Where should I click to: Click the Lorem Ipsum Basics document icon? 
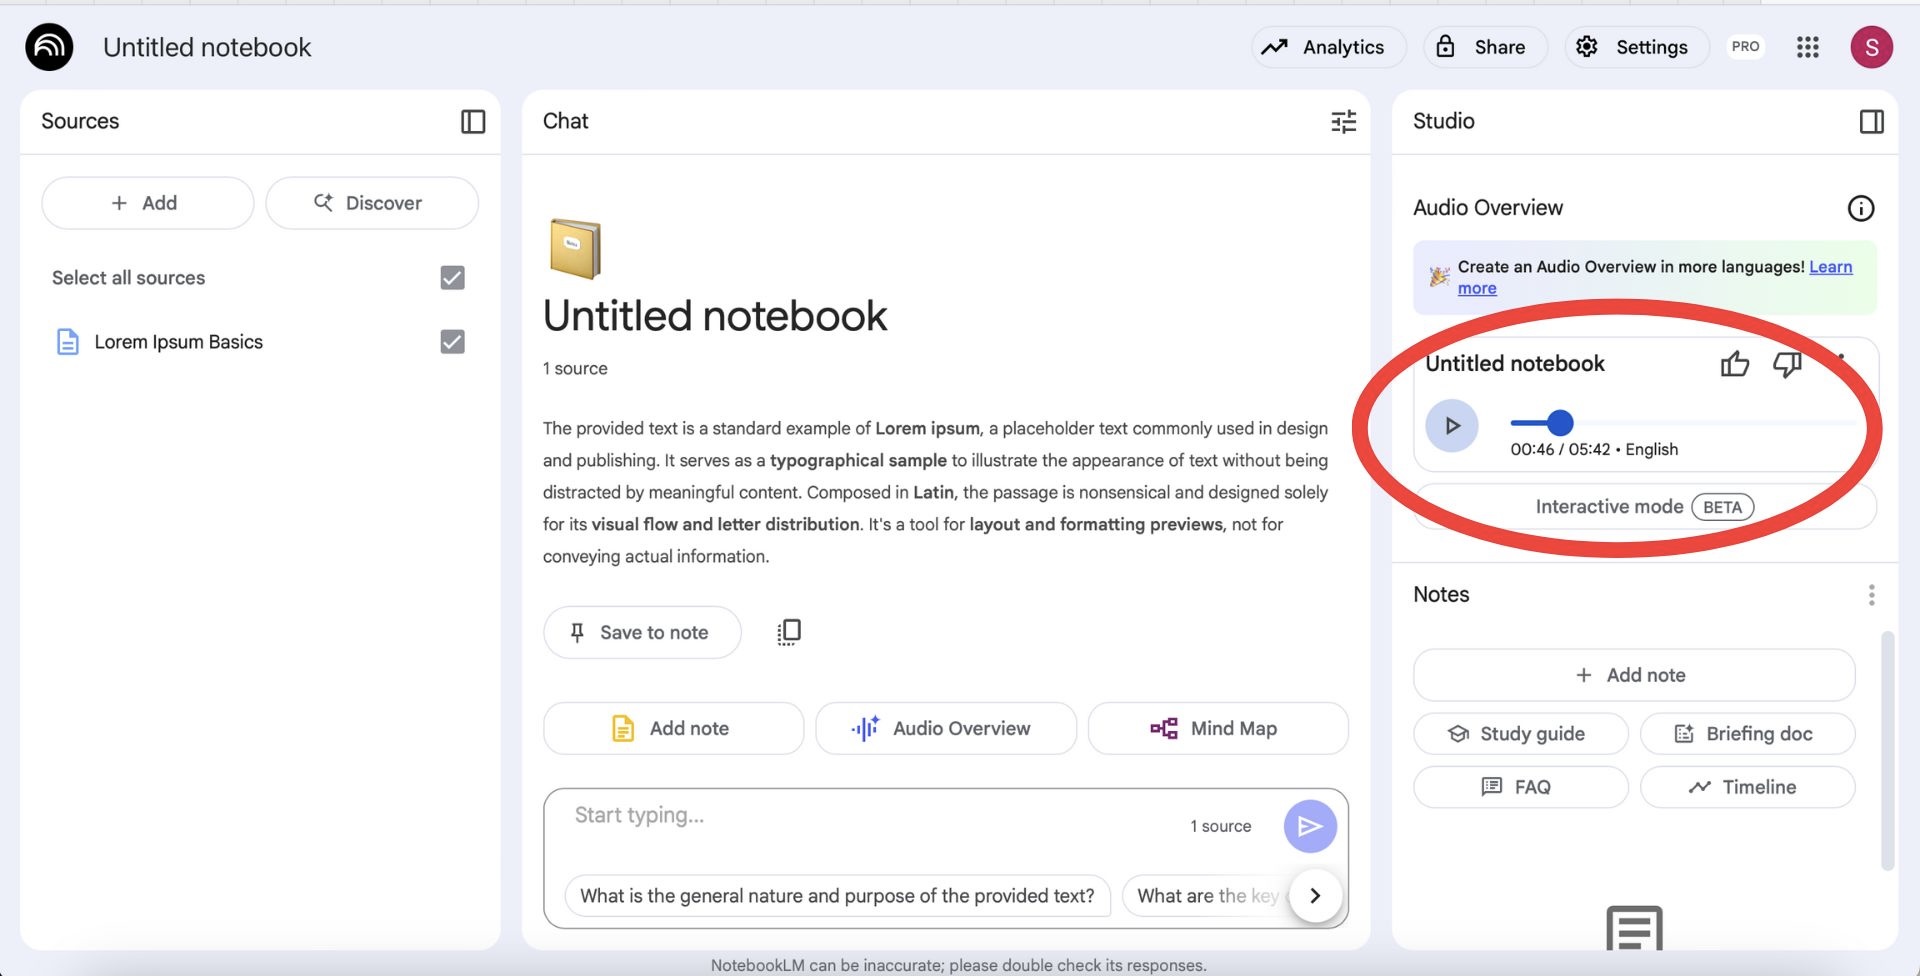click(67, 343)
